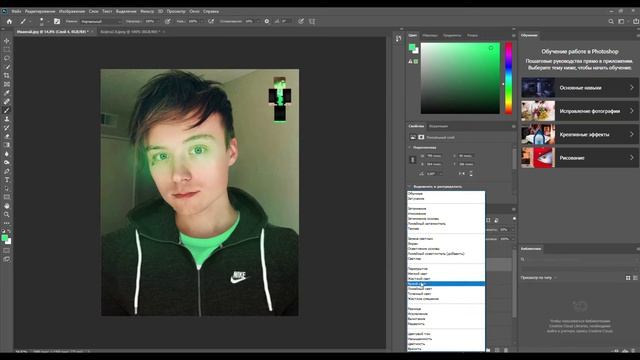Select the Gradient tool
640x360 pixels.
coord(7,145)
